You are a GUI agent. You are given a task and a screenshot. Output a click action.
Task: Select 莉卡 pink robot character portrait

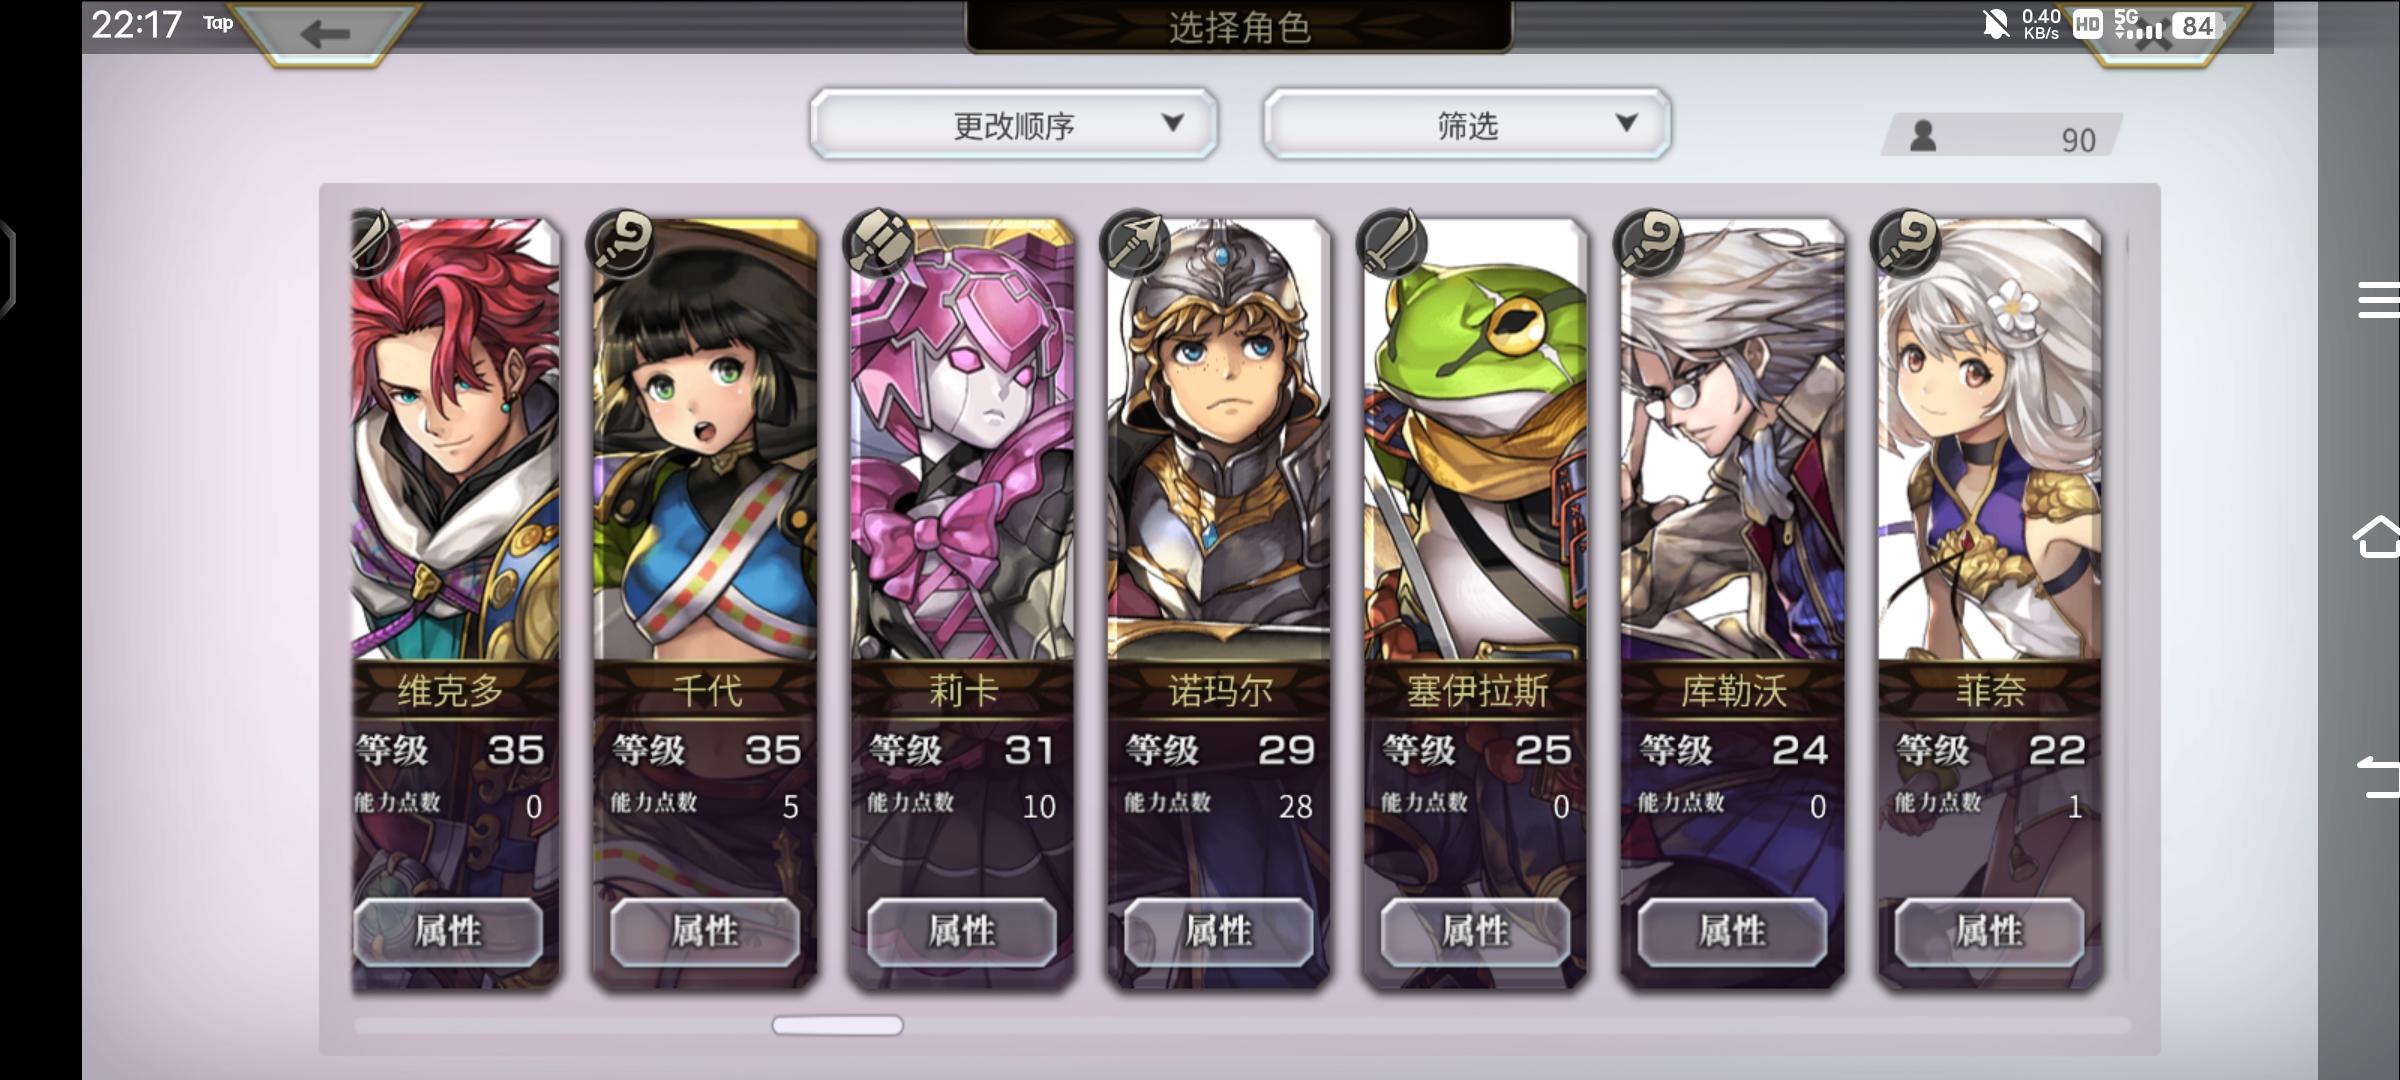click(962, 440)
